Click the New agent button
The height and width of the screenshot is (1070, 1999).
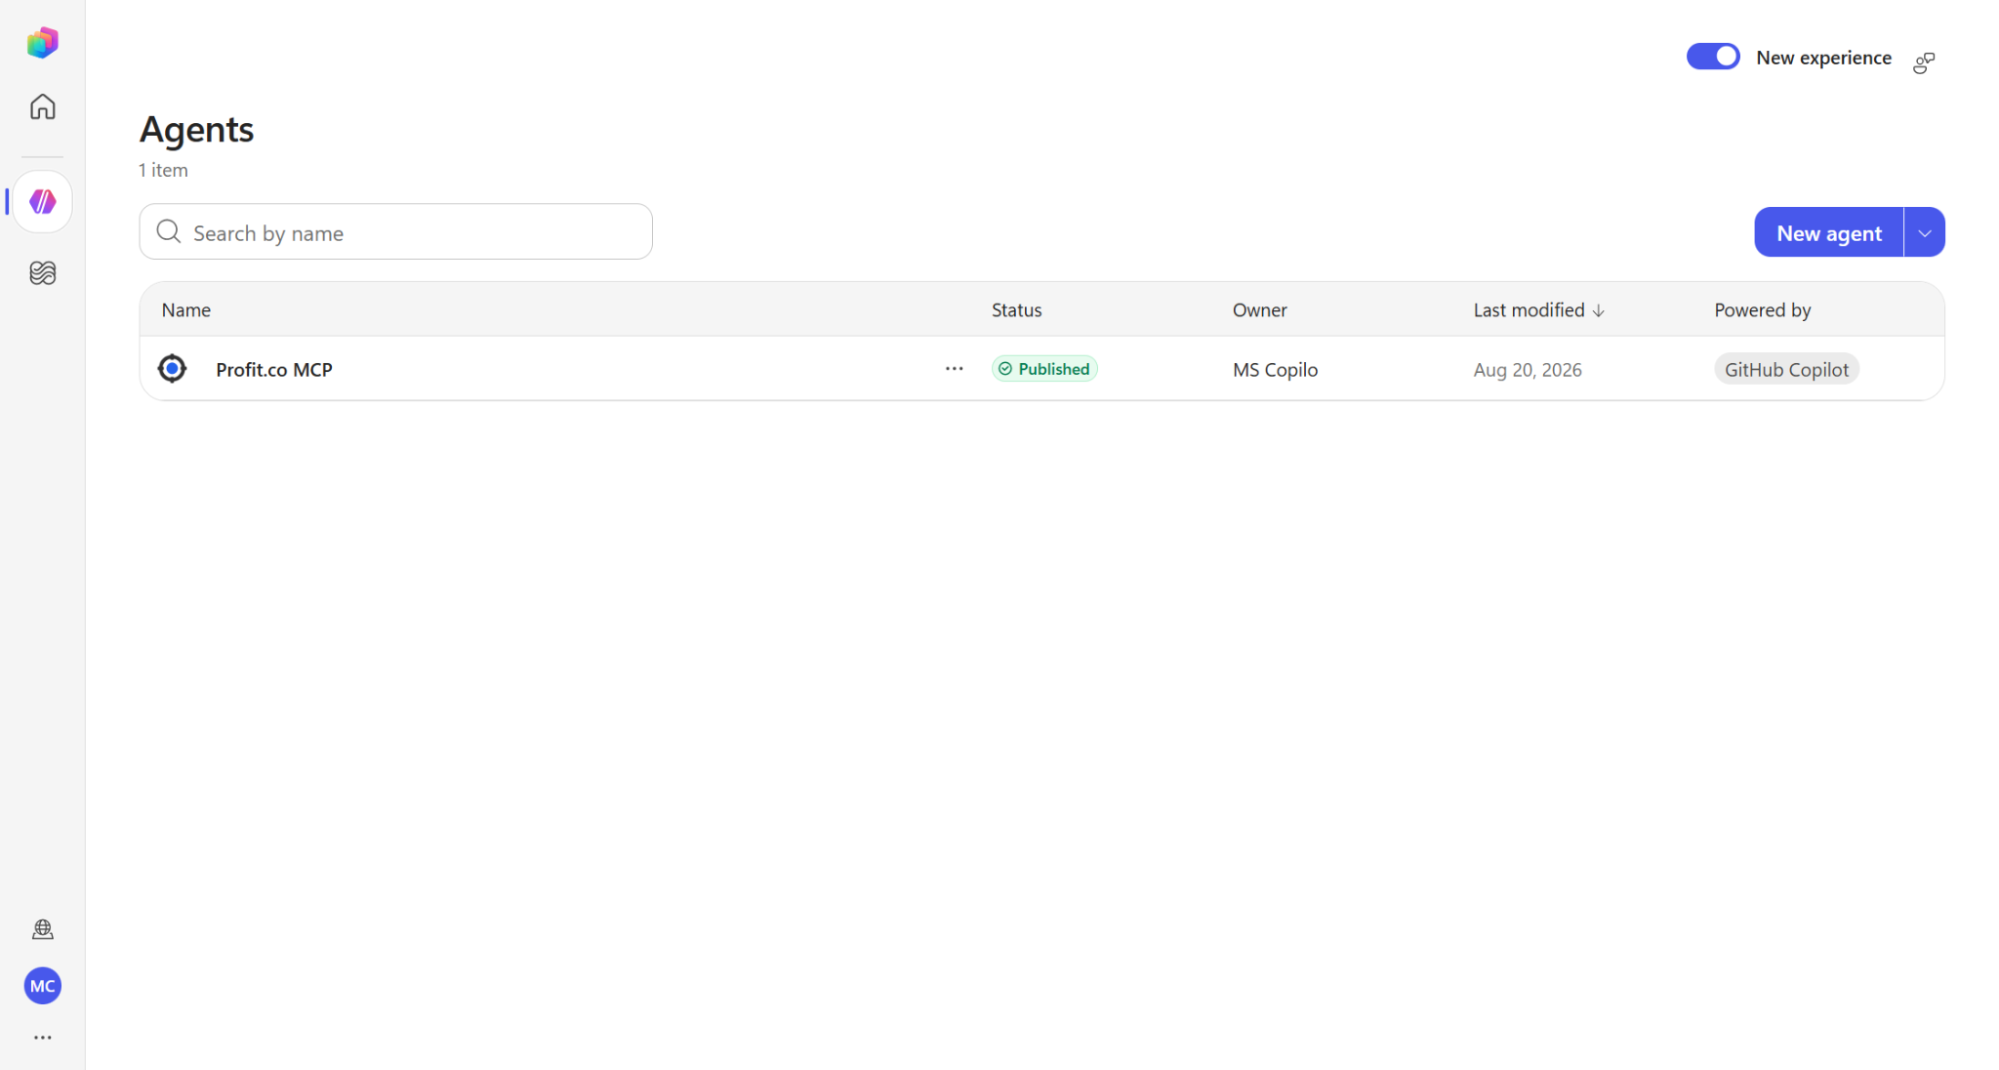pos(1829,233)
